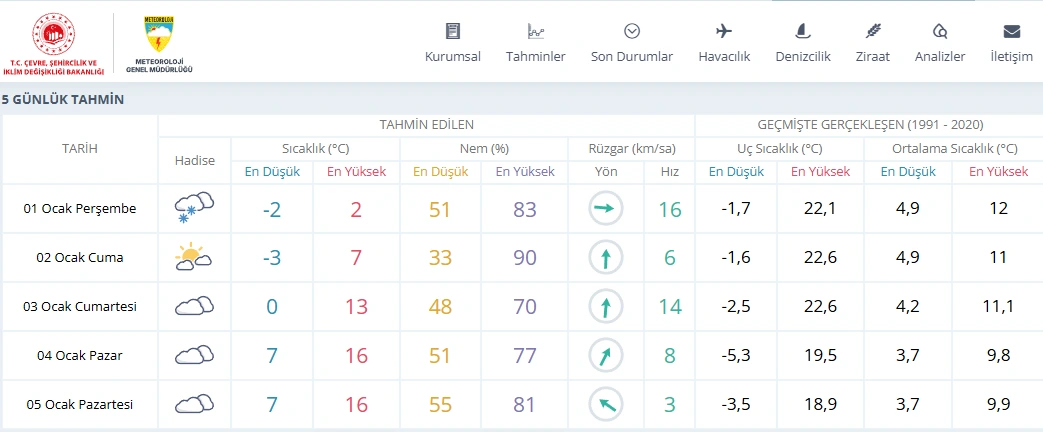Click low temperature -3 for 02 Ocak
Viewport: 1043px width, 432px height.
[x=273, y=258]
